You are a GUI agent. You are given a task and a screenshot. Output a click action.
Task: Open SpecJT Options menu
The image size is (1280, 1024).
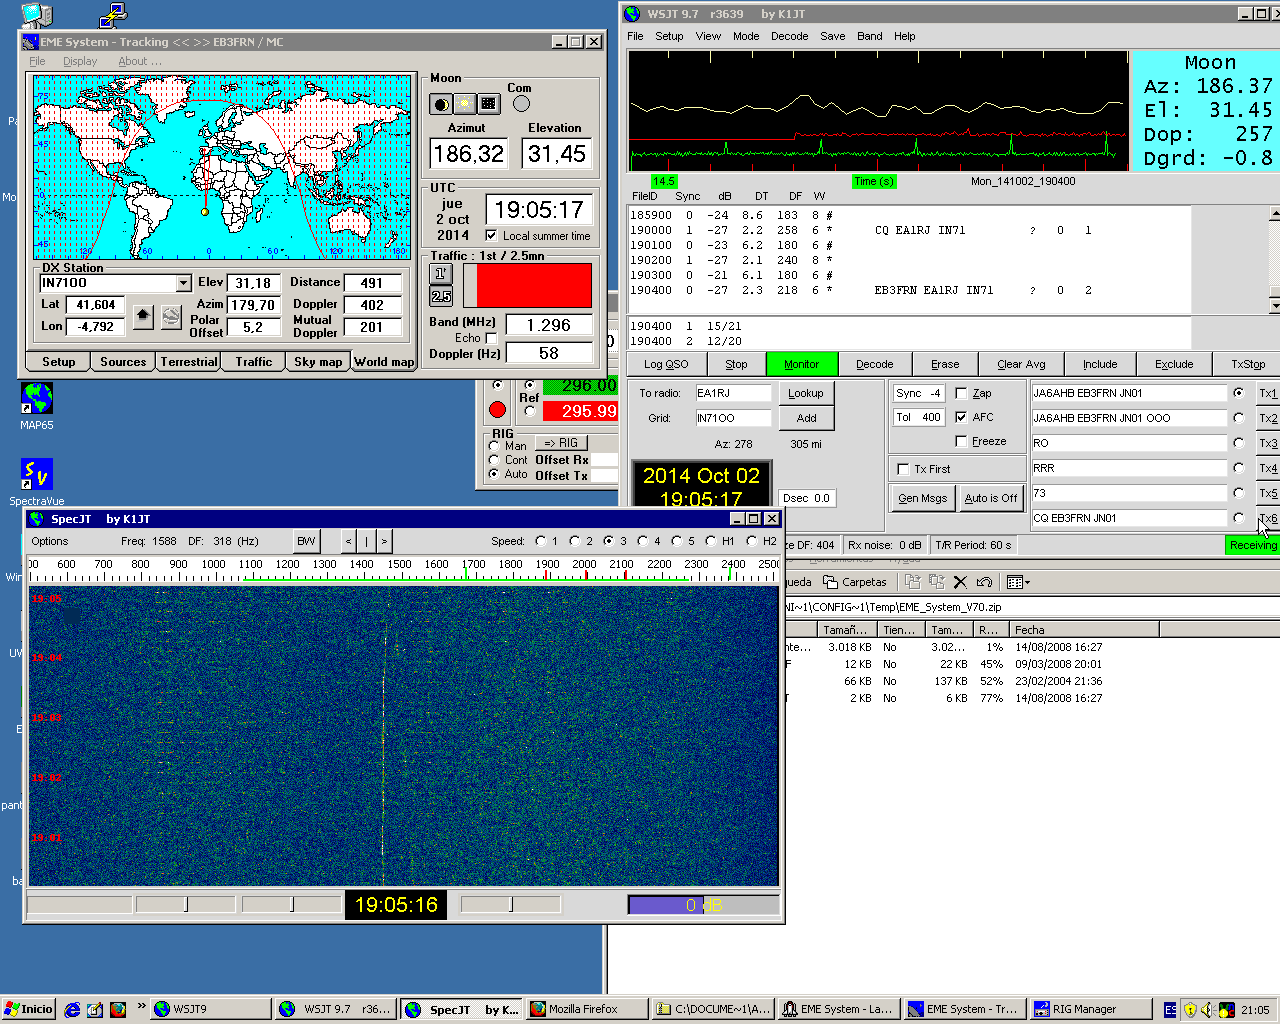tap(50, 541)
